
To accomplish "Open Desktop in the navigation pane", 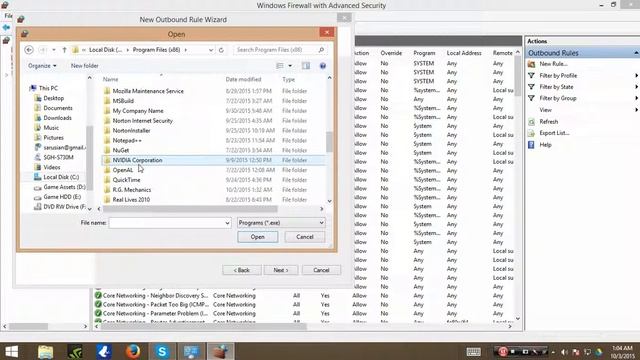I will (53, 98).
